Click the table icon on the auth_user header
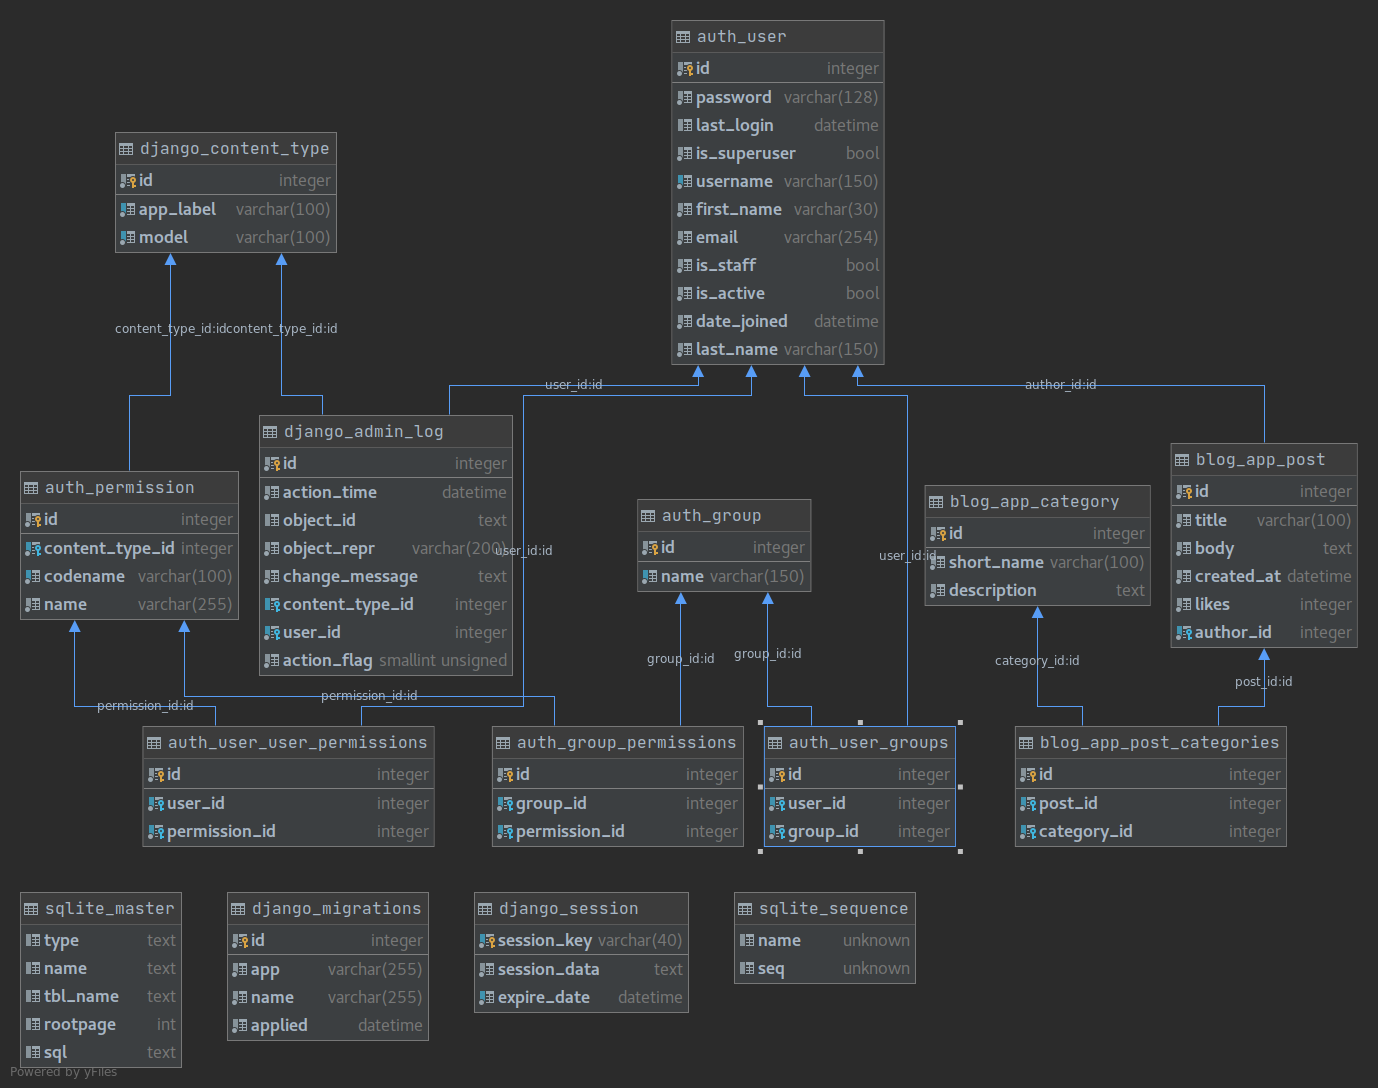Viewport: 1378px width, 1088px height. 684,36
